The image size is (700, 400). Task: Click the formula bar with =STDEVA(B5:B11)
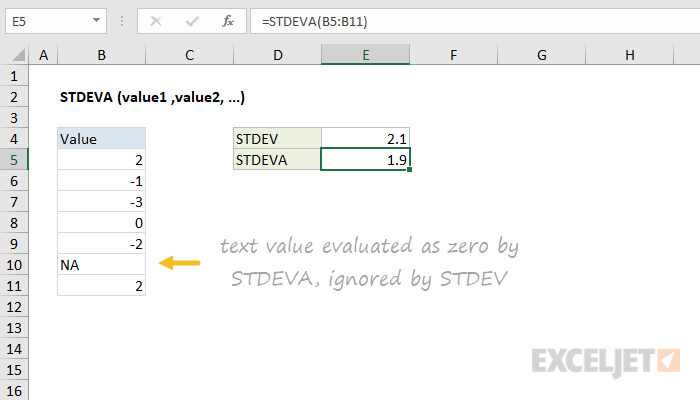(475, 21)
